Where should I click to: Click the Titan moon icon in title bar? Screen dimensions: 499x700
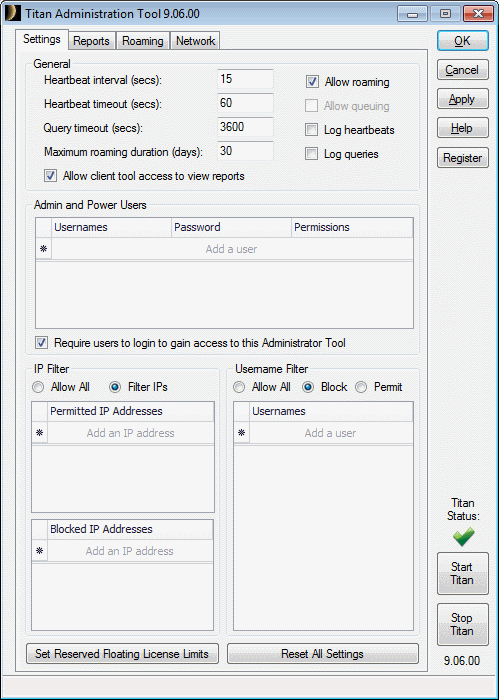pos(12,13)
